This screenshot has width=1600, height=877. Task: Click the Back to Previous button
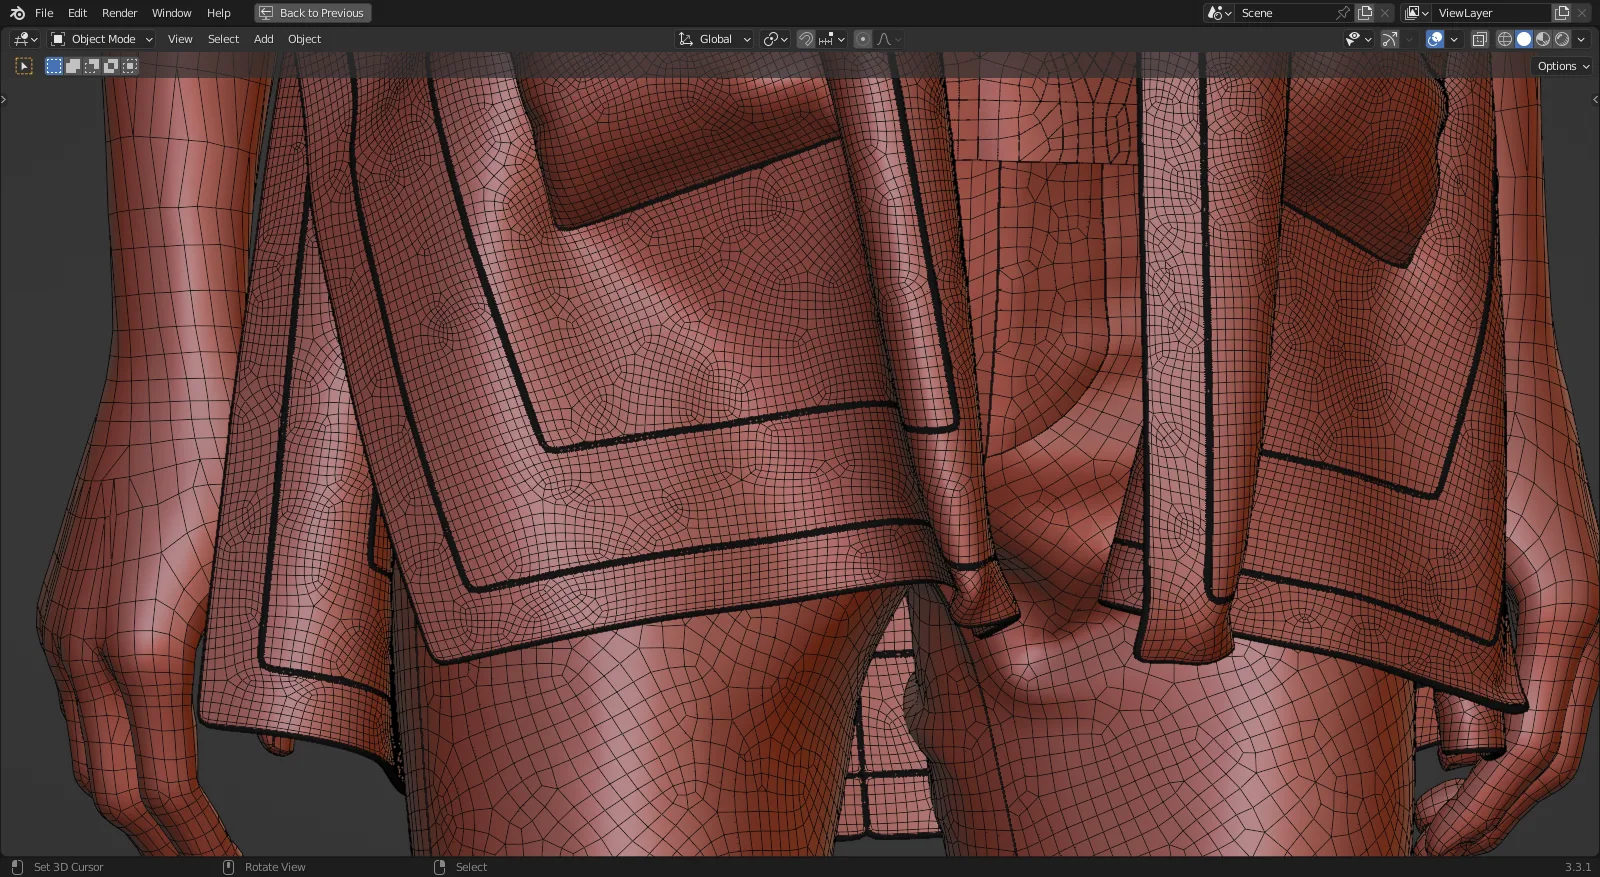click(x=312, y=13)
